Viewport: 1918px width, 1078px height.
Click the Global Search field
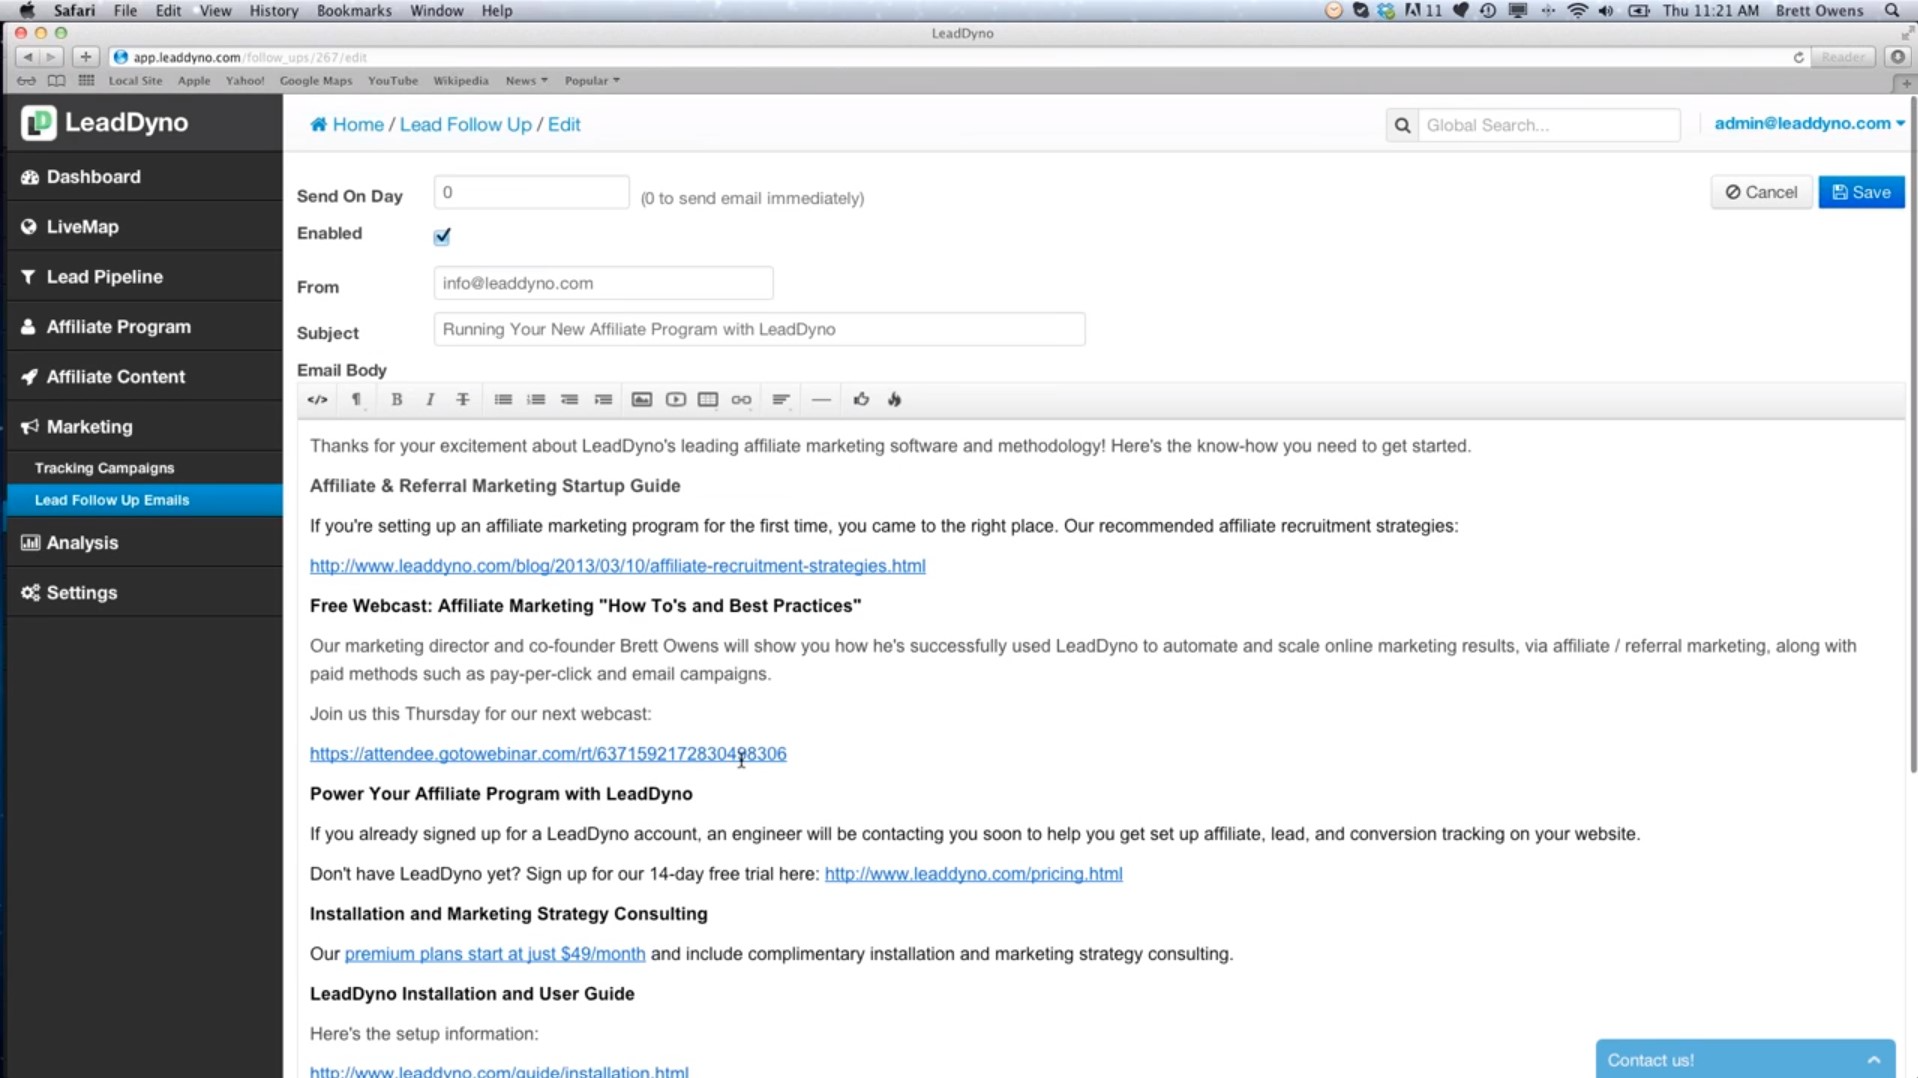click(1548, 125)
